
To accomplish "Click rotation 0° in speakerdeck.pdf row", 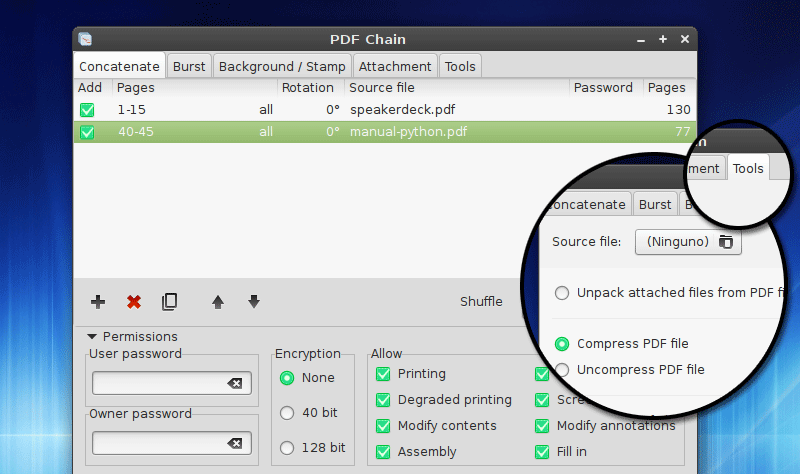I will tap(333, 110).
